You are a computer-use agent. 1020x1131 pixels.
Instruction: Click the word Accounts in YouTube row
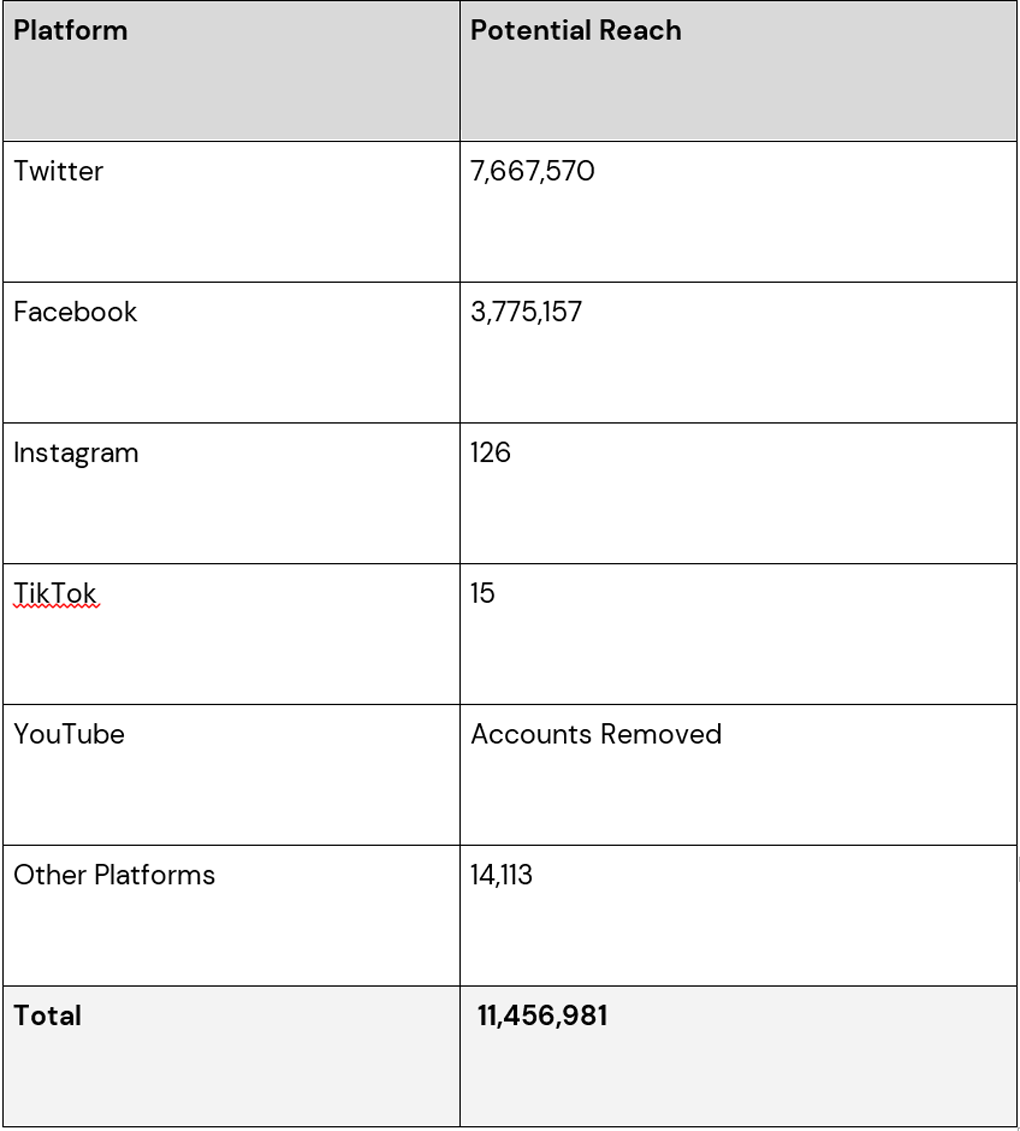pos(531,734)
